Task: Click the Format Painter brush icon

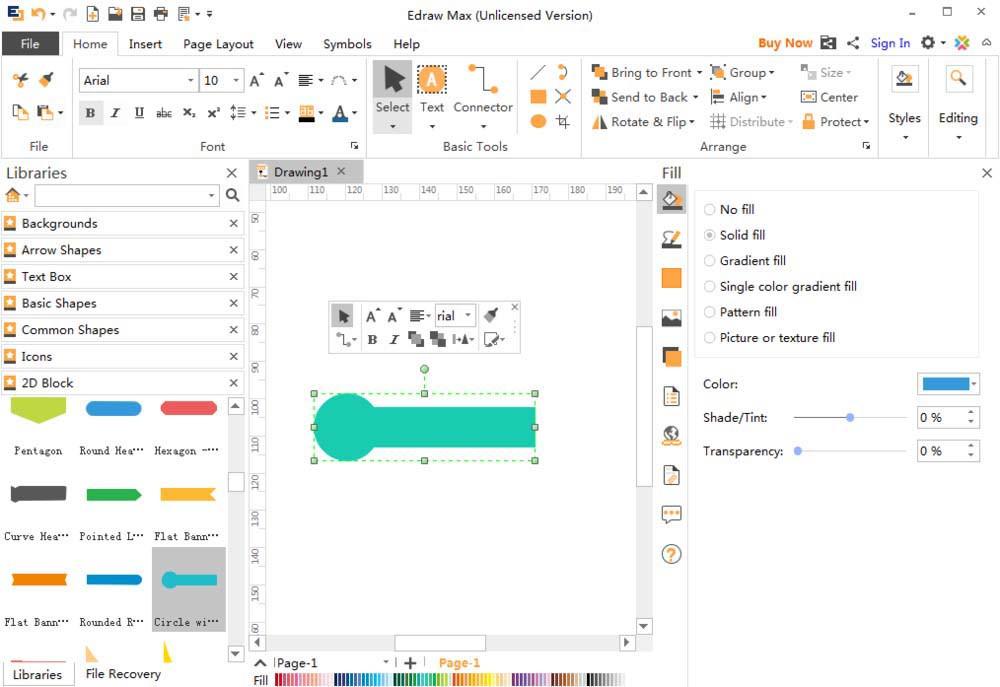Action: [46, 80]
